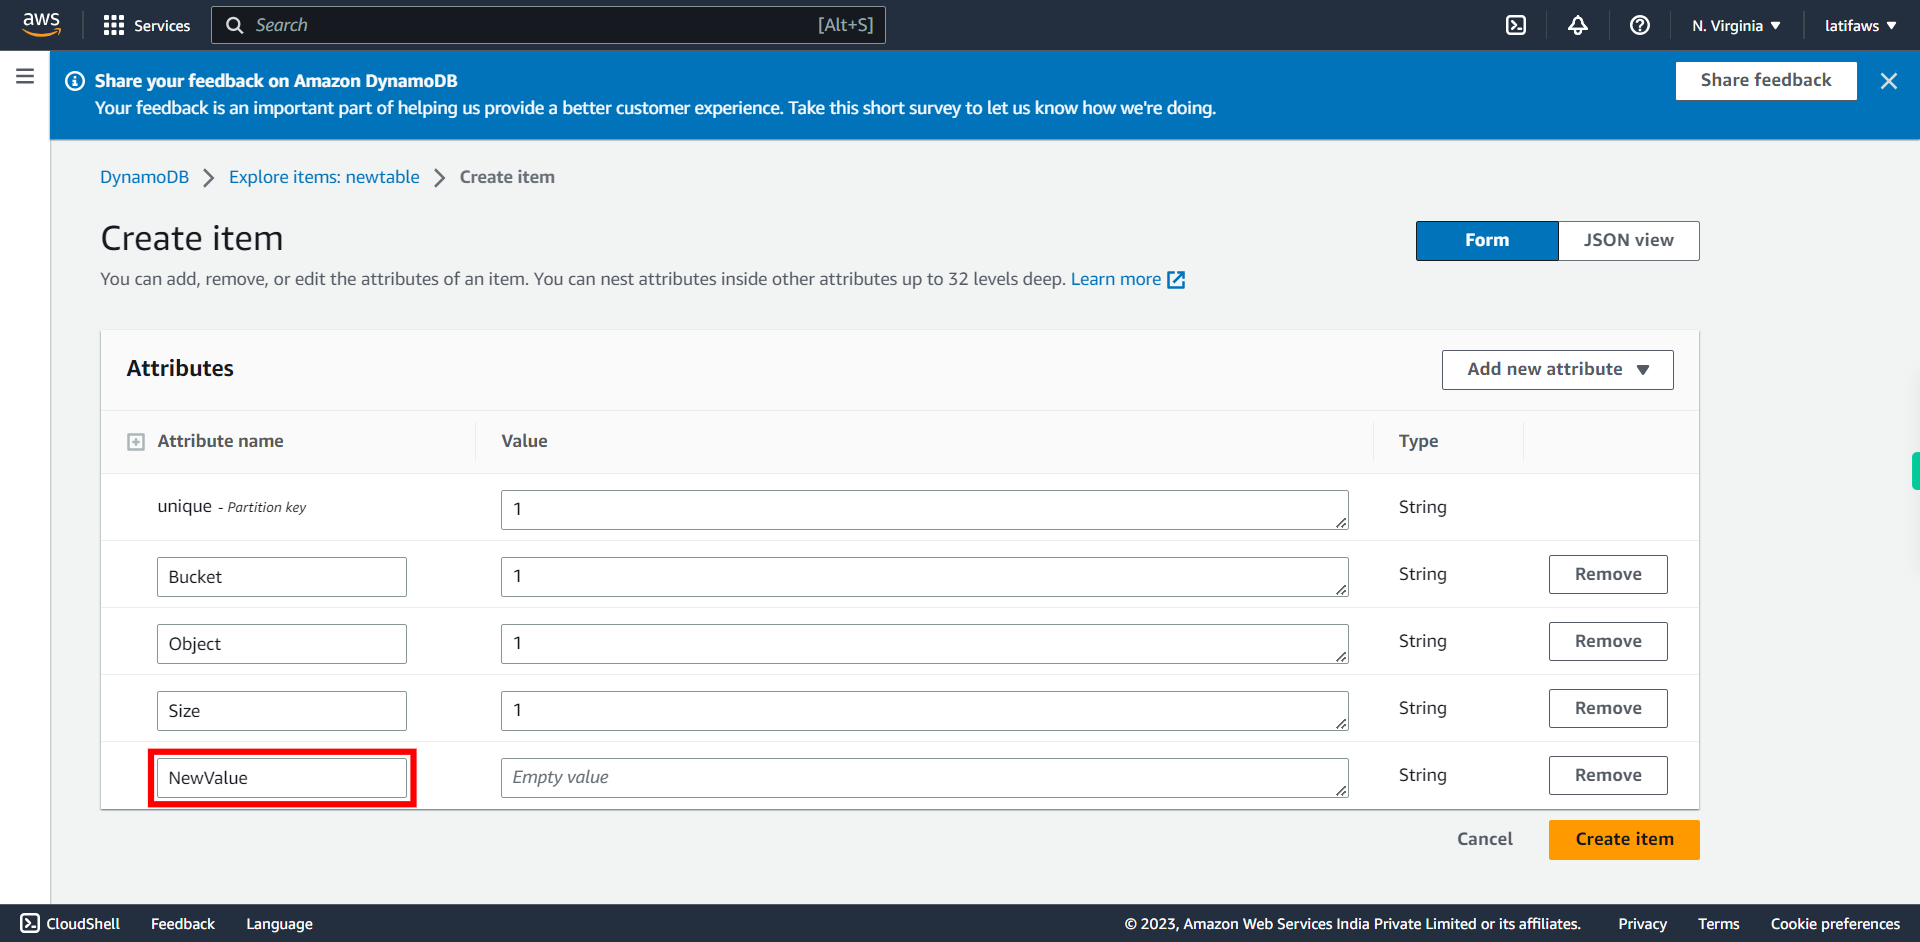
Task: Open CloudShell from the top bar icon
Action: click(x=1516, y=25)
